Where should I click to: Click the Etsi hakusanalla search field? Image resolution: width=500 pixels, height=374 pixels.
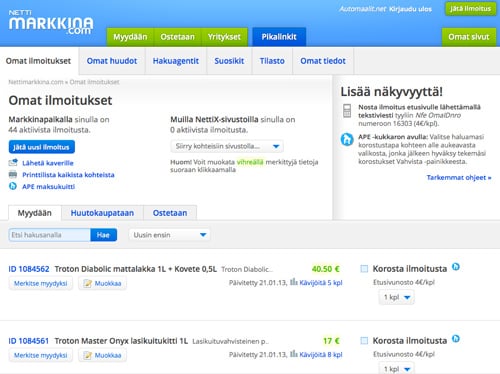[x=50, y=235]
